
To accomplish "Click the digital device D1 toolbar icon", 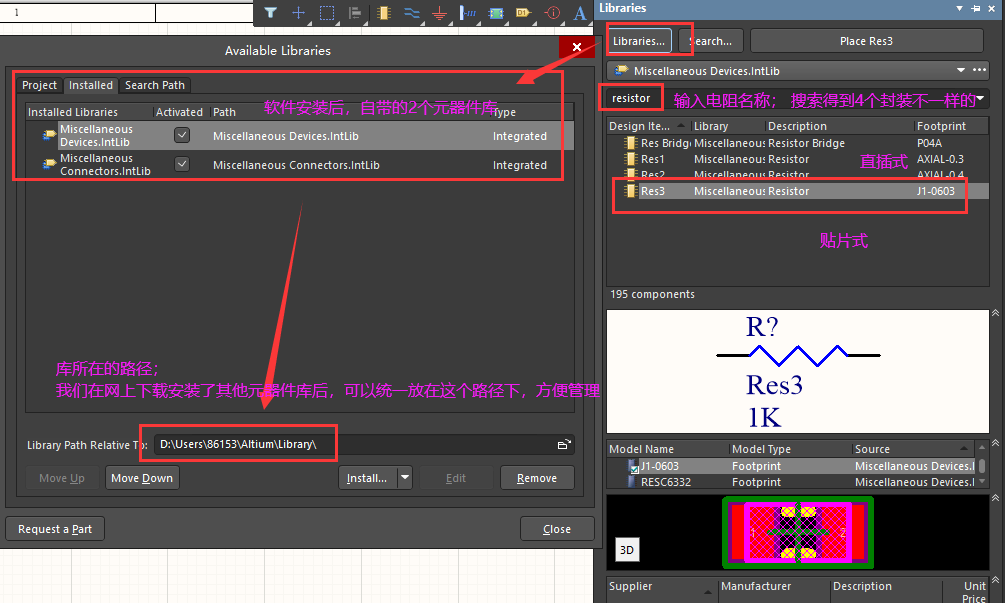I will point(523,14).
